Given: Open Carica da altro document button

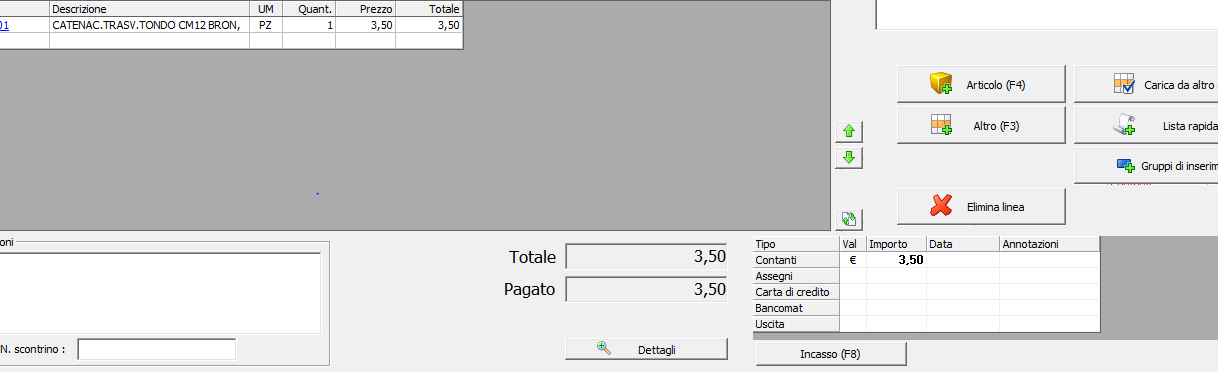Looking at the screenshot, I should [1146, 85].
